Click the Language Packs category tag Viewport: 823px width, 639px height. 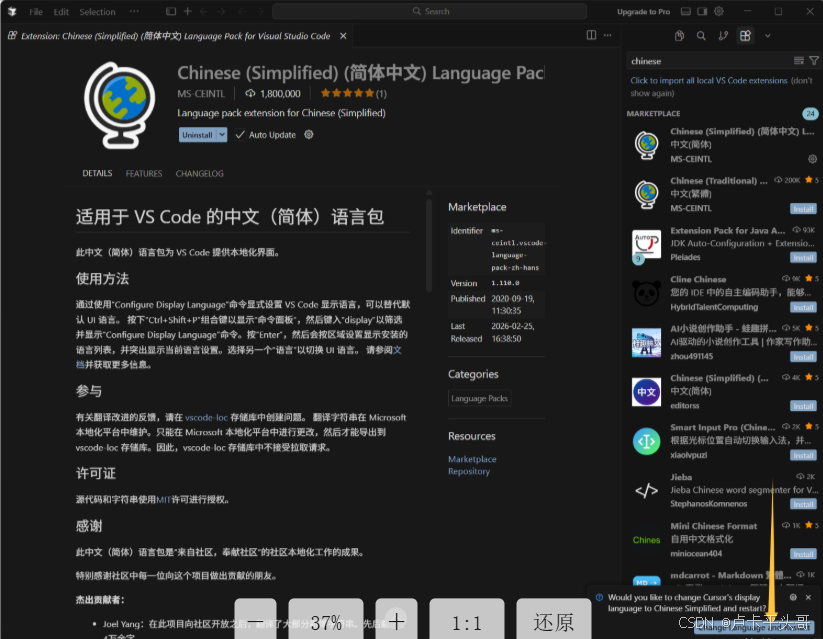point(479,398)
